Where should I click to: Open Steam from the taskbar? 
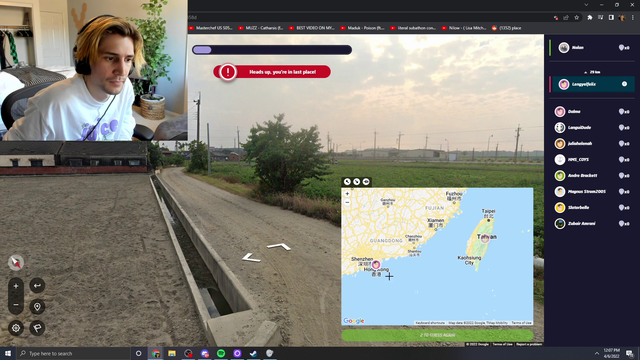coord(253,353)
